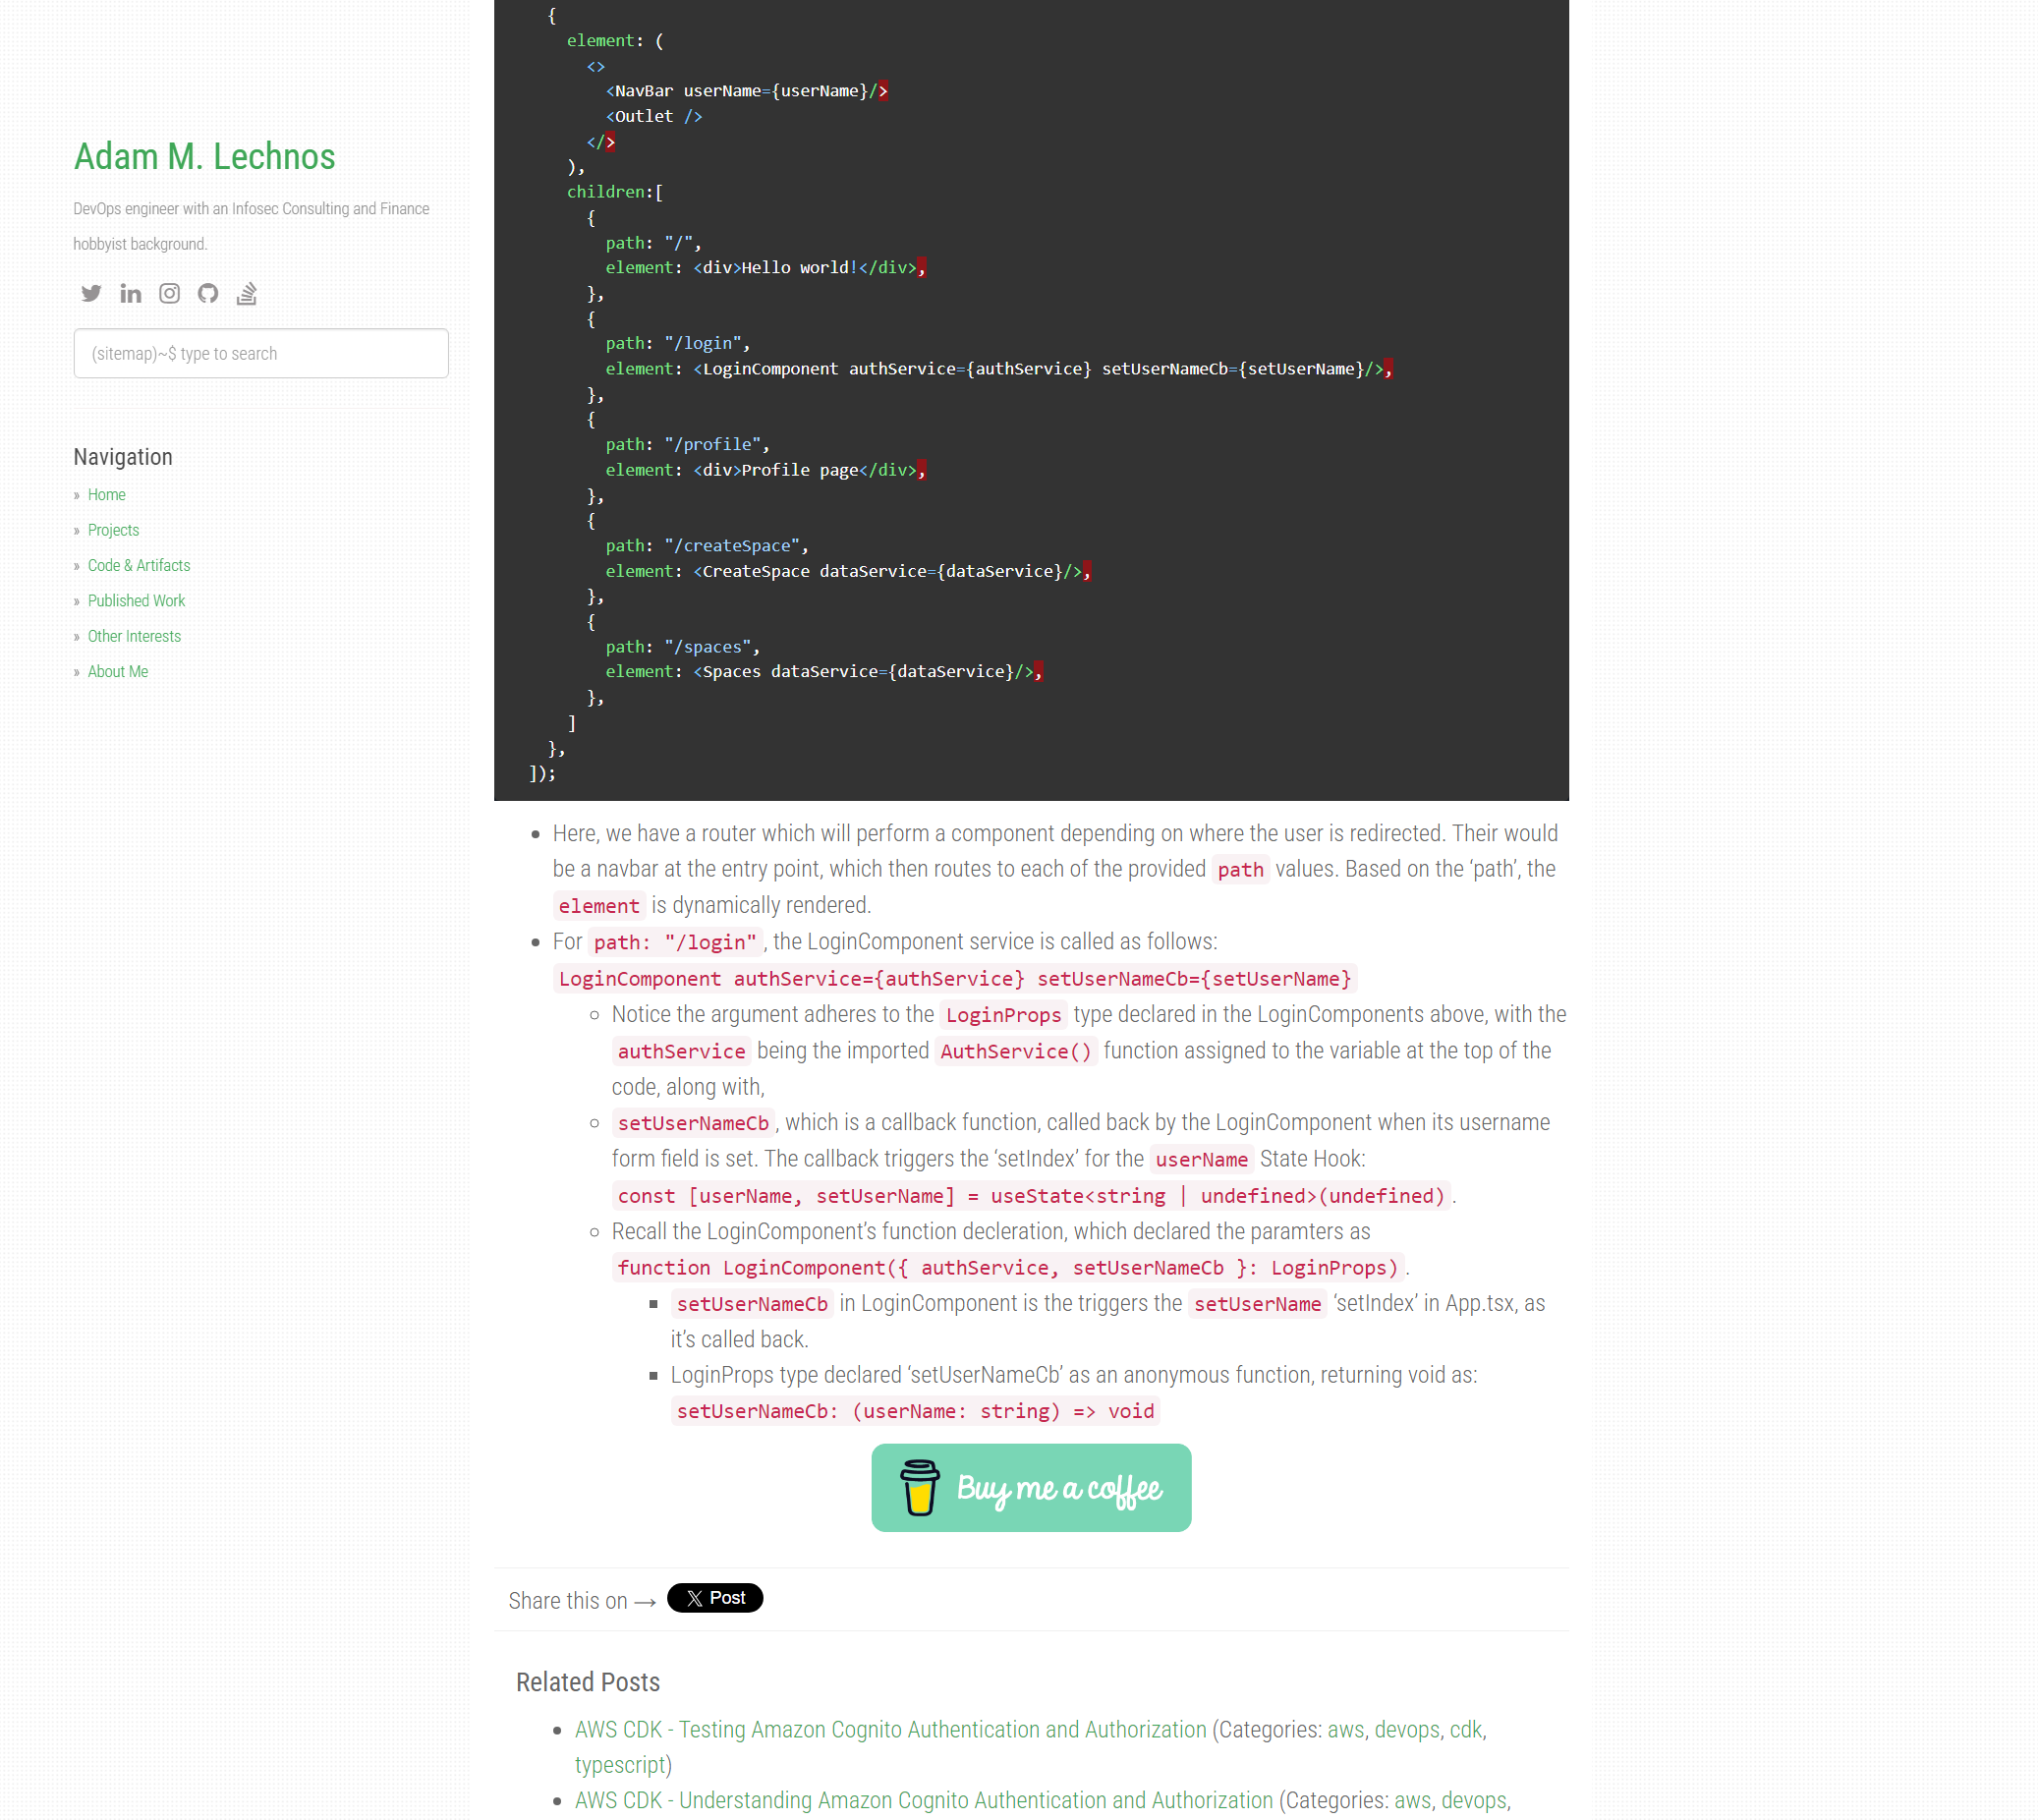Open the GitHub profile icon
The height and width of the screenshot is (1820, 2038).
click(208, 293)
